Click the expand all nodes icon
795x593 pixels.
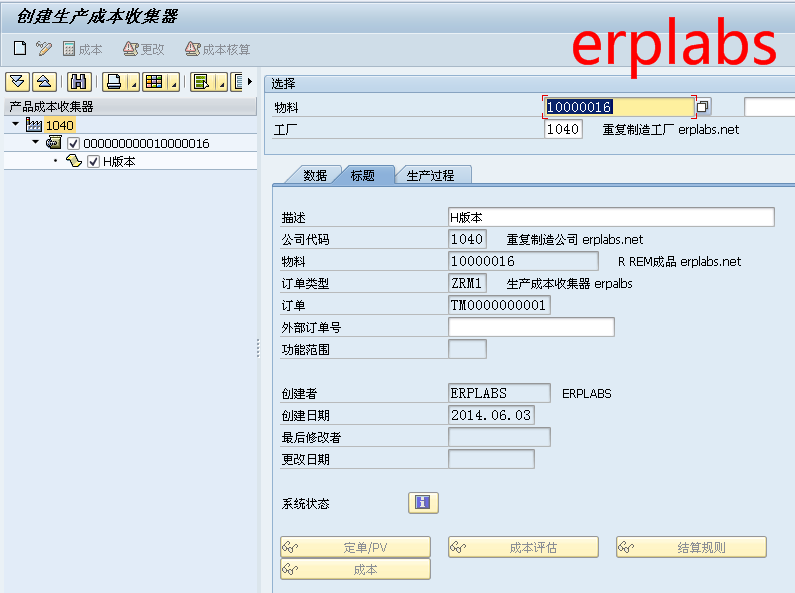tap(17, 82)
